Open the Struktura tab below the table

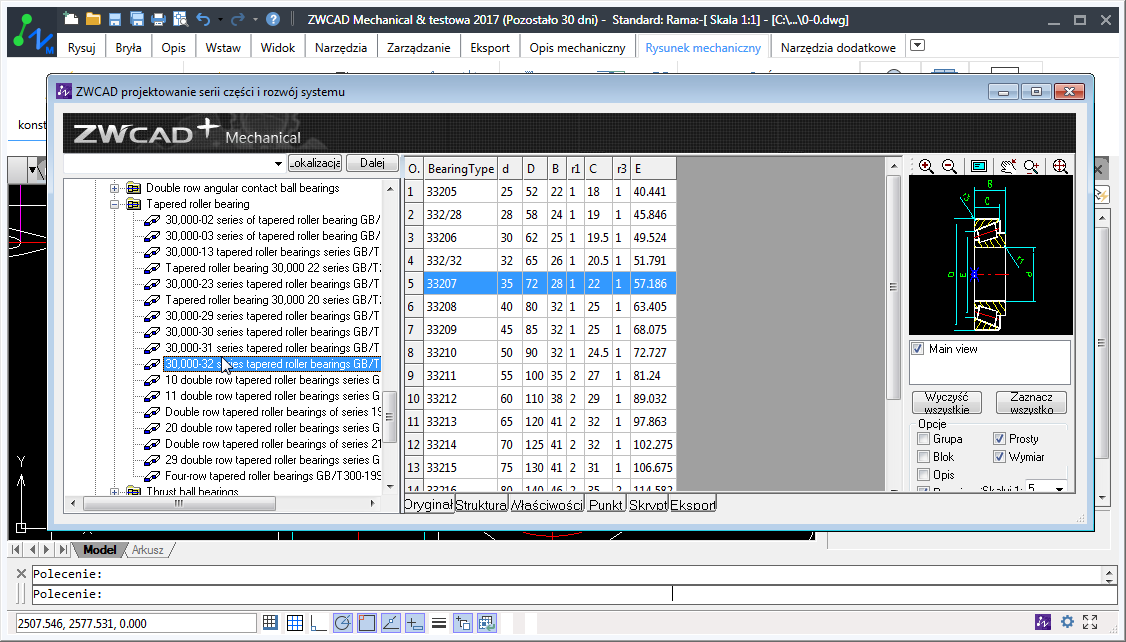tap(481, 505)
